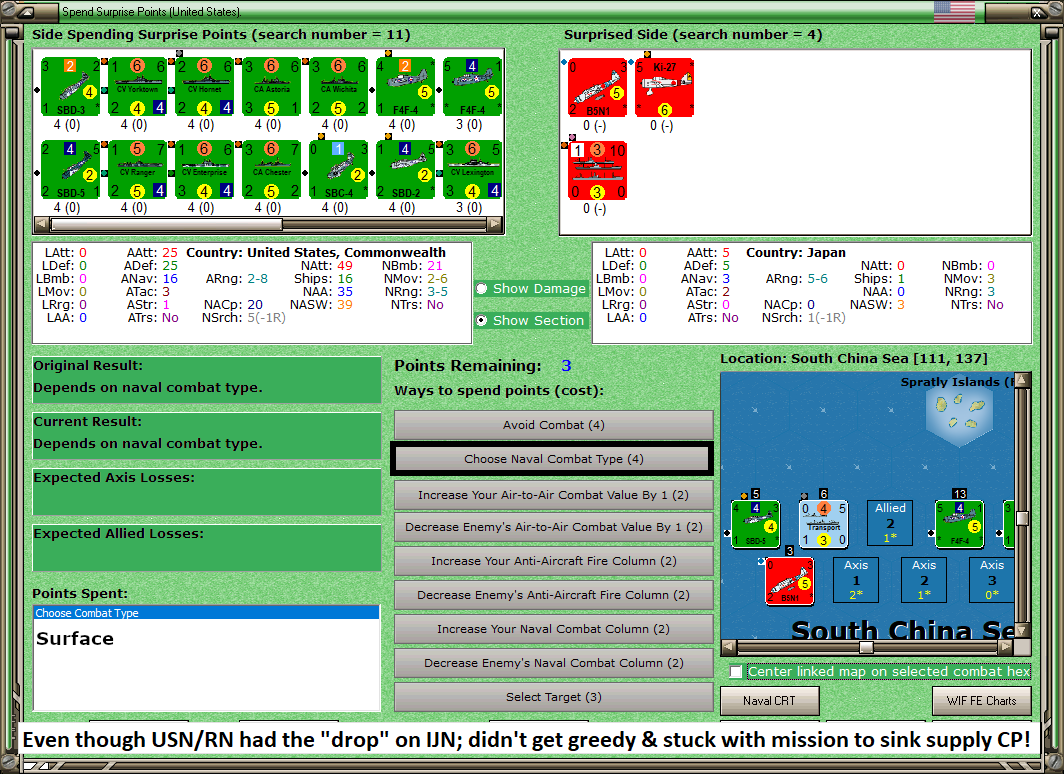Click the map horizontal scroll left arrow

tap(729, 647)
